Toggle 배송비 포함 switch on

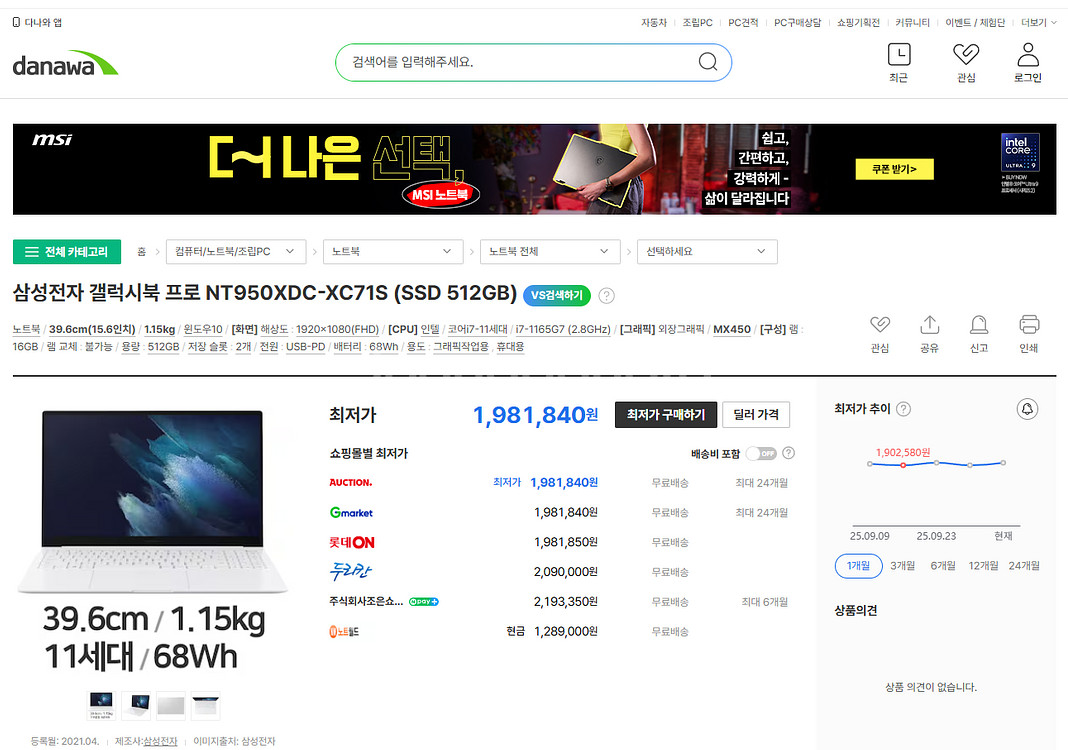tap(760, 453)
